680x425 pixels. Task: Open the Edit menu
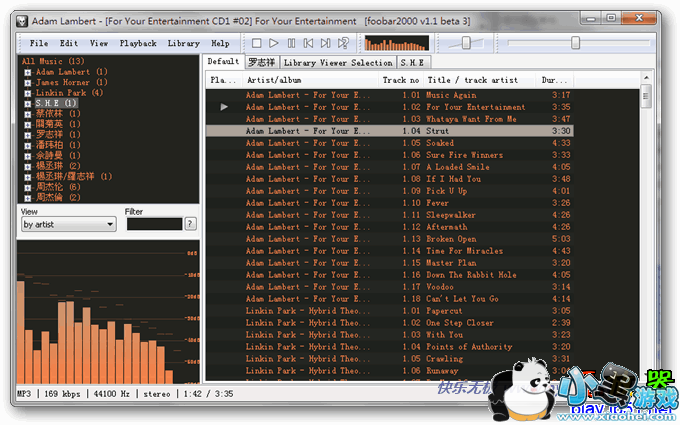[x=69, y=43]
